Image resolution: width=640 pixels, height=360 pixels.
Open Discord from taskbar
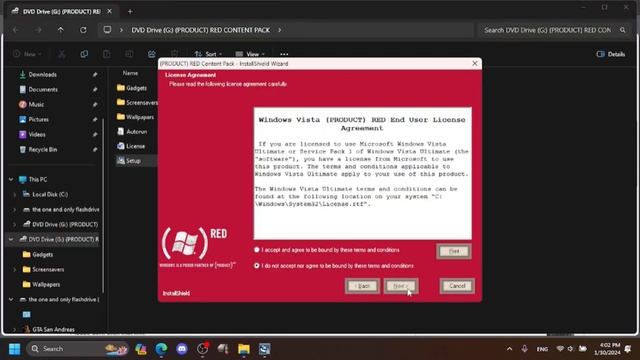click(x=182, y=349)
